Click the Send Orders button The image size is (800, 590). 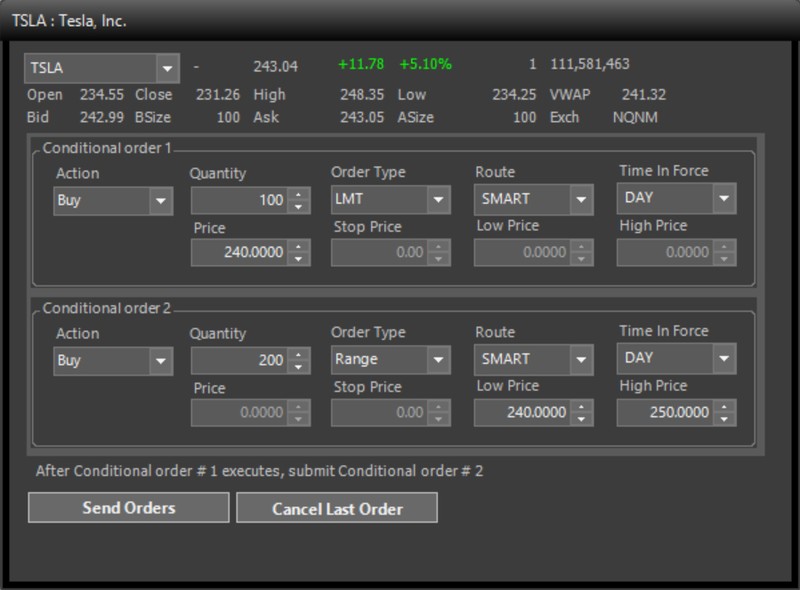click(x=129, y=508)
